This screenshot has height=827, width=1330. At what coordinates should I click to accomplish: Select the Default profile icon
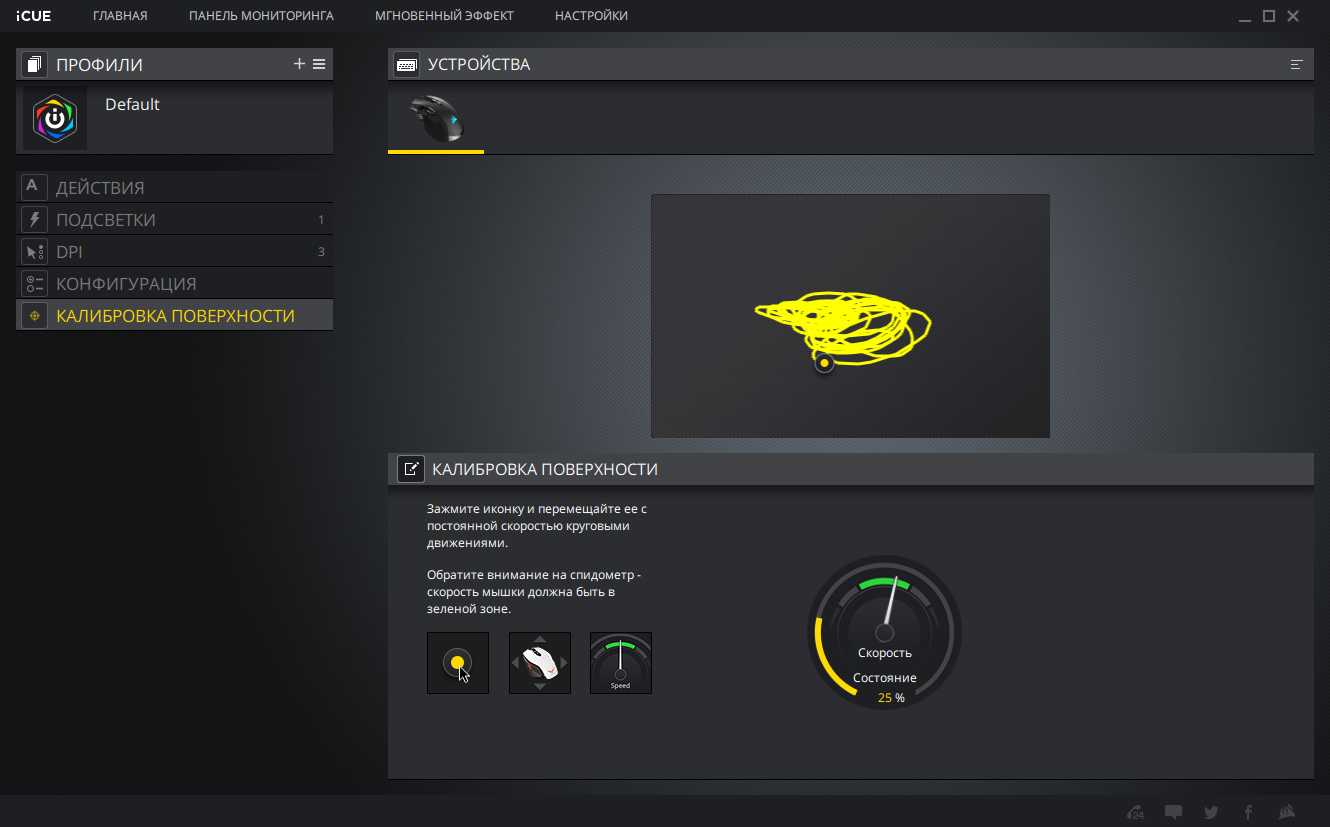click(55, 118)
